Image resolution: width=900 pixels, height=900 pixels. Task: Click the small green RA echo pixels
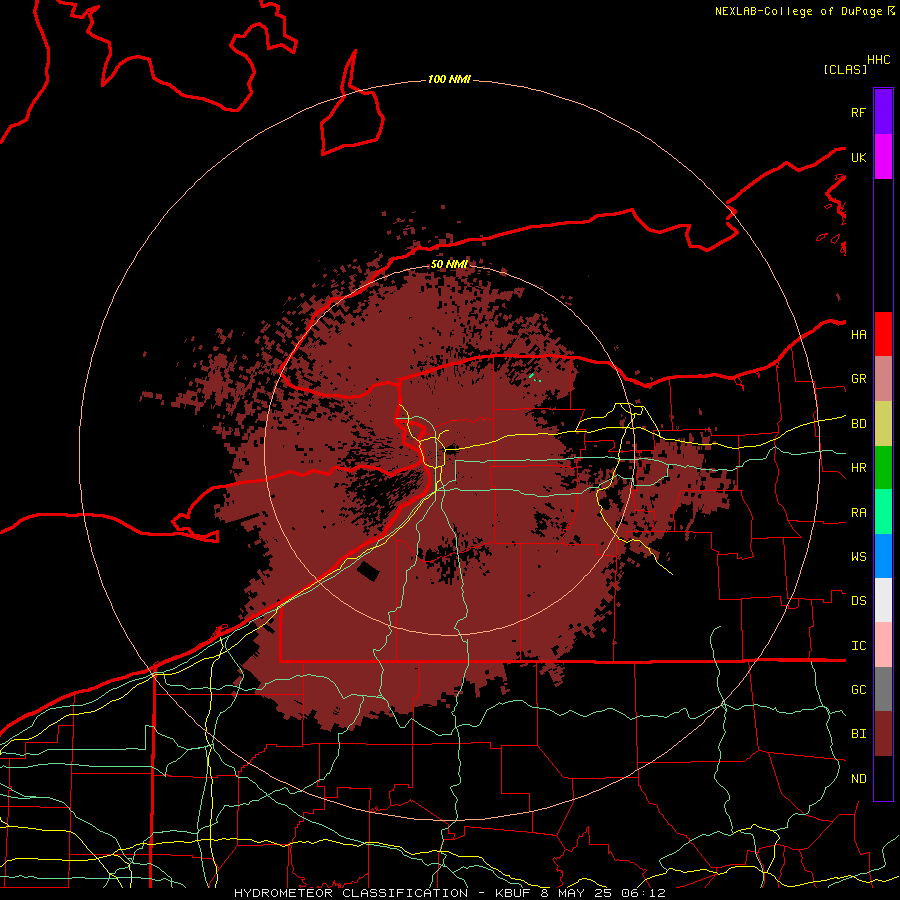[x=534, y=377]
